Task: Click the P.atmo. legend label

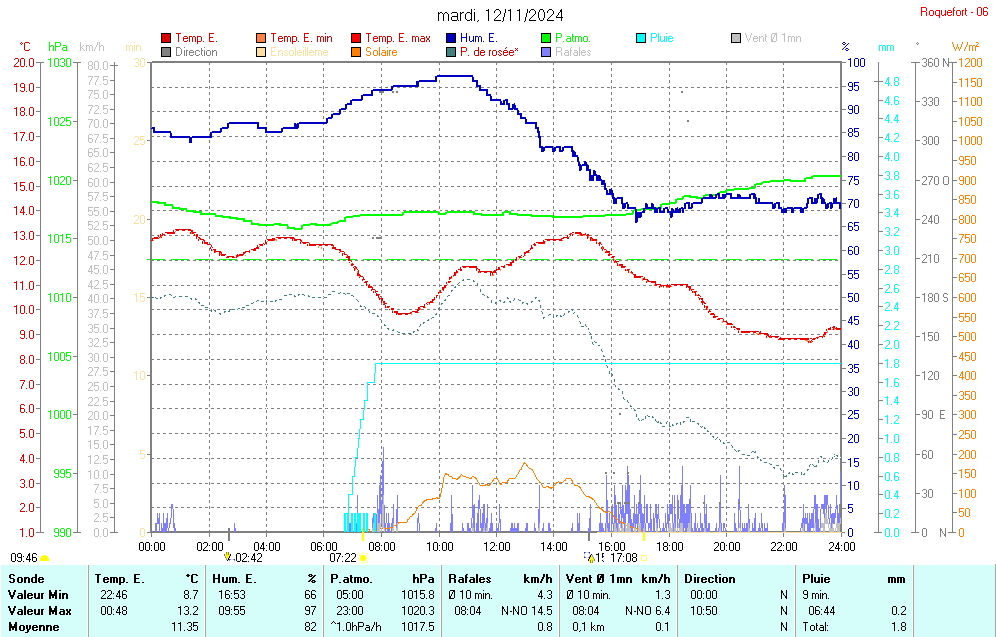Action: 573,38
